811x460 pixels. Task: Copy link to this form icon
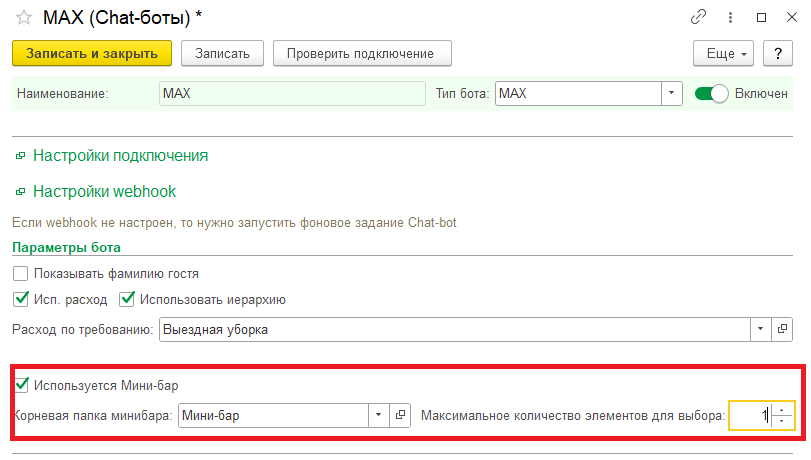point(698,18)
